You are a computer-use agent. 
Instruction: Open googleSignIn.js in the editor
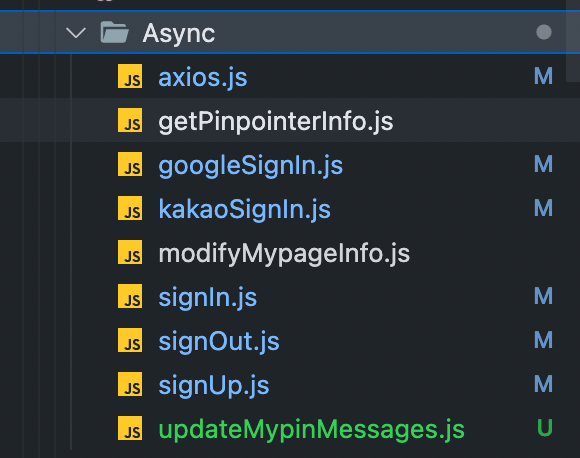click(x=250, y=166)
